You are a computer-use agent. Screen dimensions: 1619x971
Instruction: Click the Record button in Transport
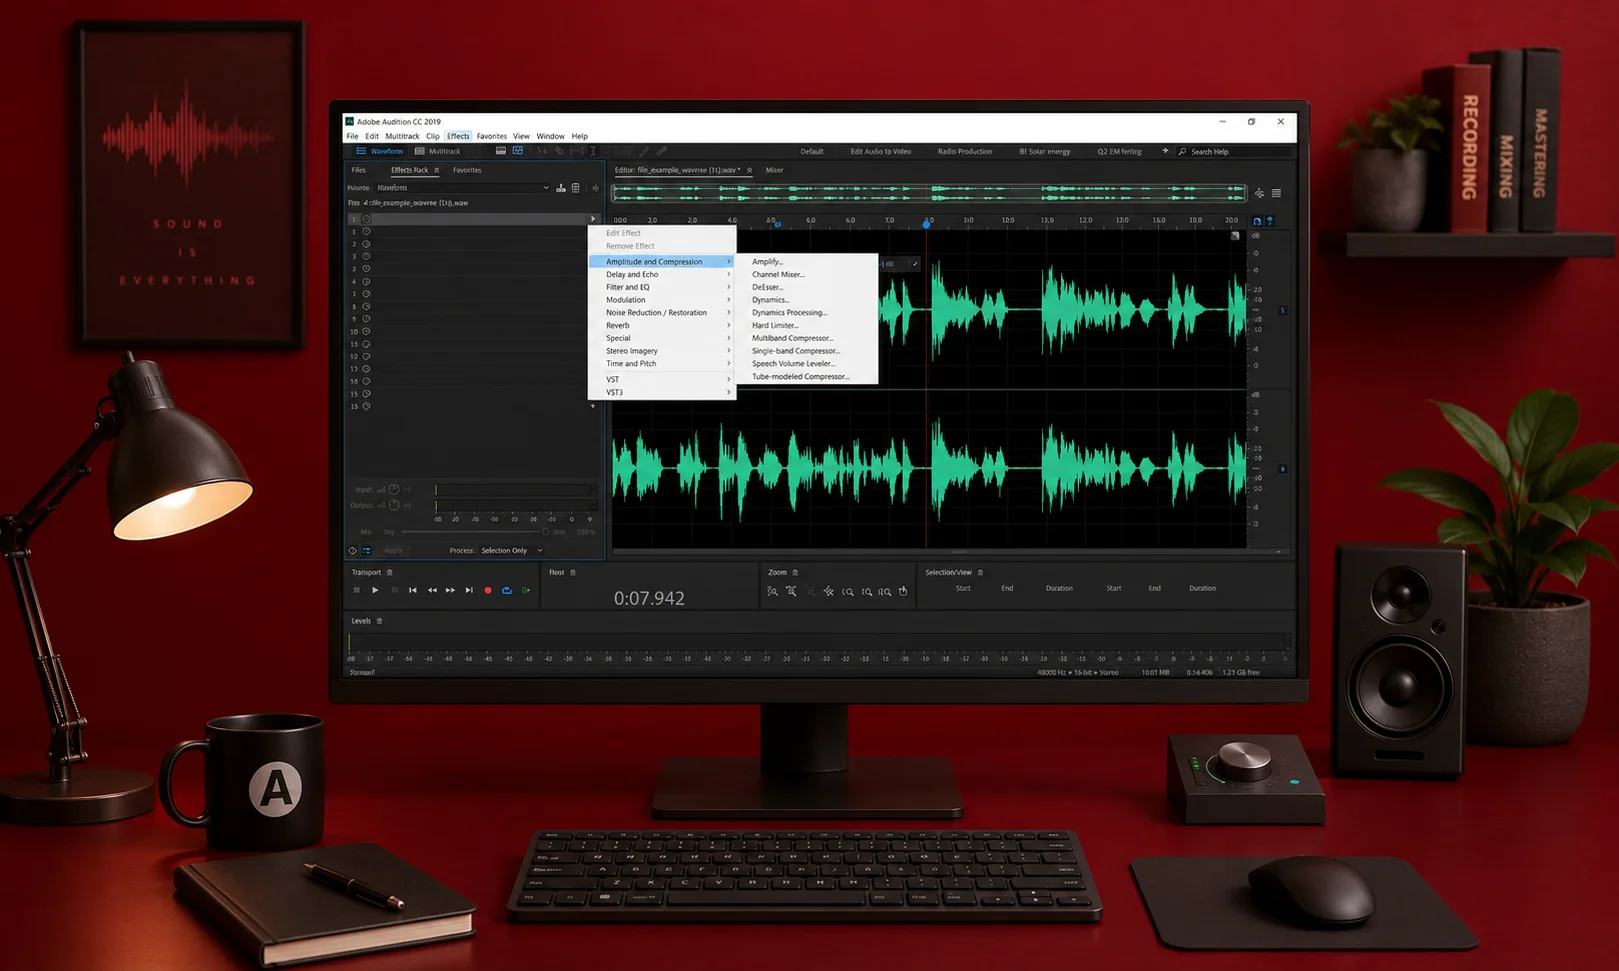[x=488, y=590]
